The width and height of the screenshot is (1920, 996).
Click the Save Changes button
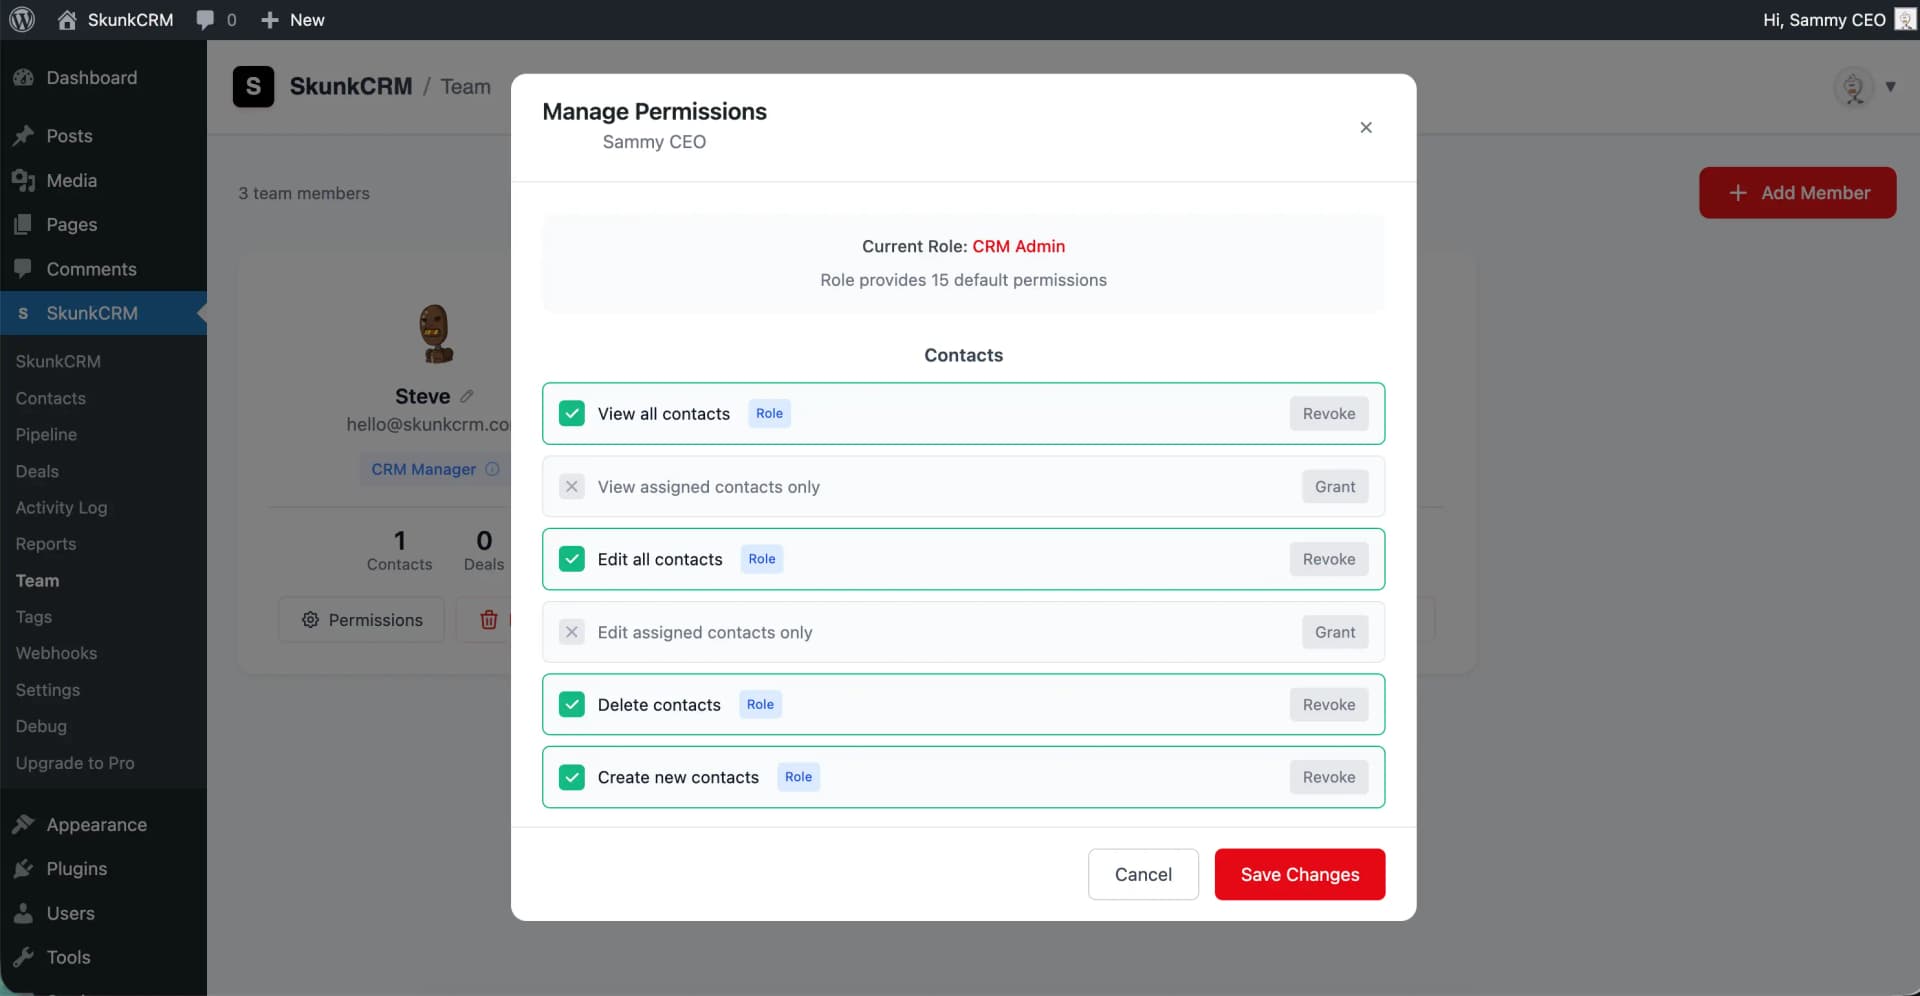[x=1299, y=873]
